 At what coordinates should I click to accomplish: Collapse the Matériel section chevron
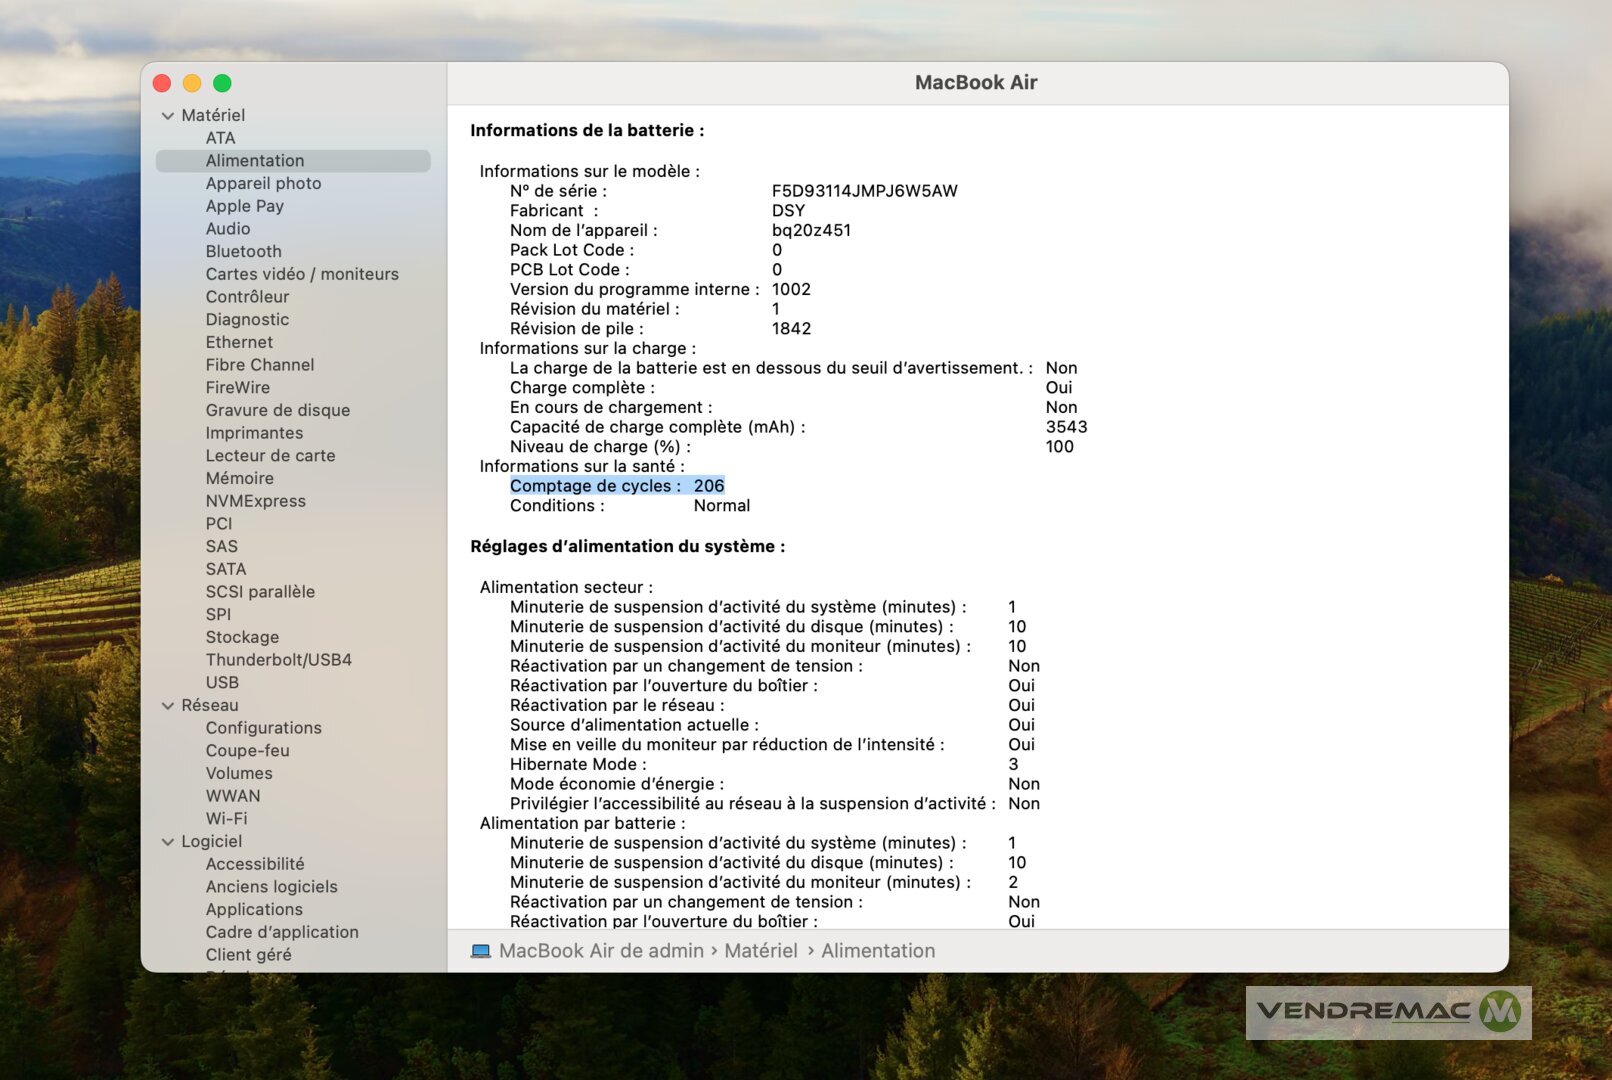pyautogui.click(x=168, y=116)
